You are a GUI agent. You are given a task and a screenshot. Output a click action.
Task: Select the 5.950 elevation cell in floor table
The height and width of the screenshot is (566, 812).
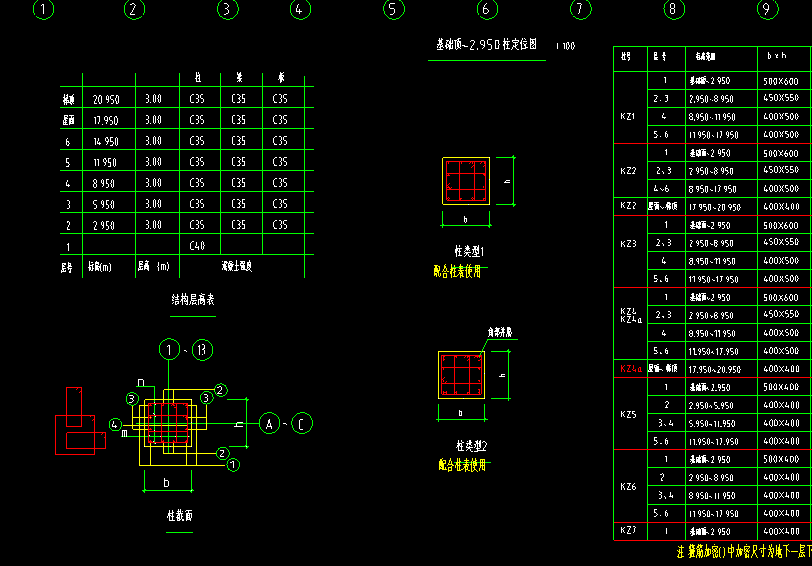(x=104, y=205)
